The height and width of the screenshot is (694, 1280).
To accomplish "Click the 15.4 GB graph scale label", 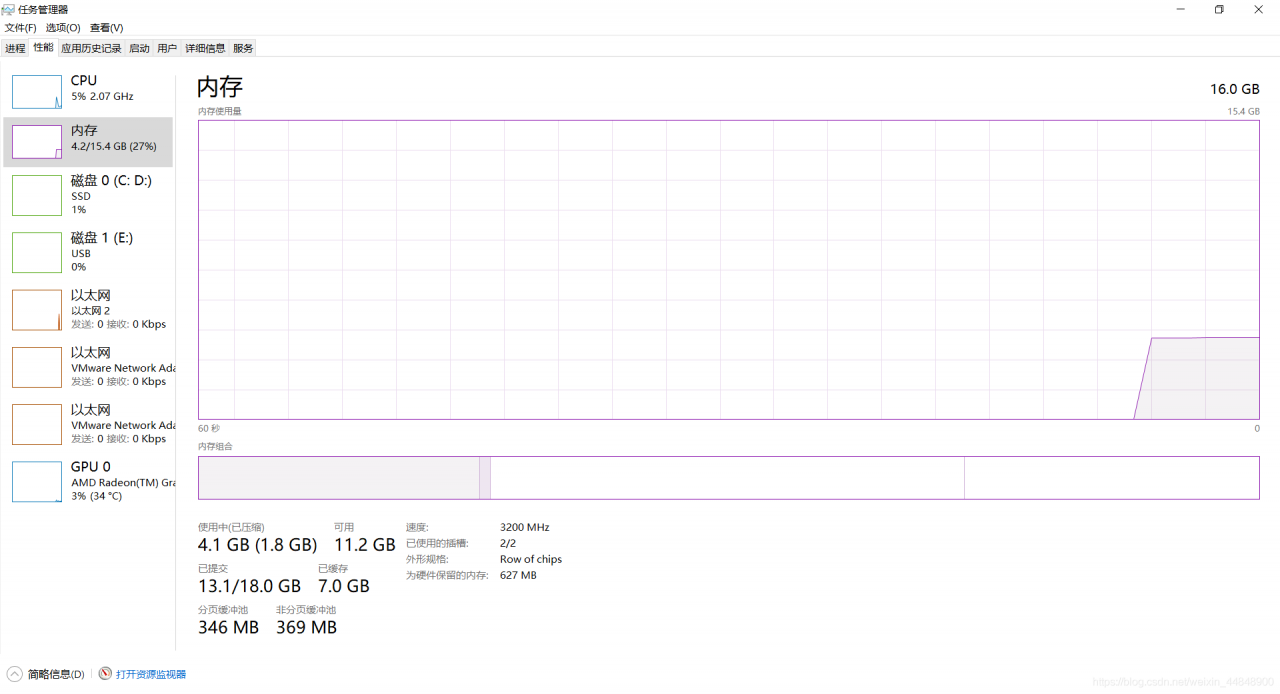I will pyautogui.click(x=1243, y=111).
